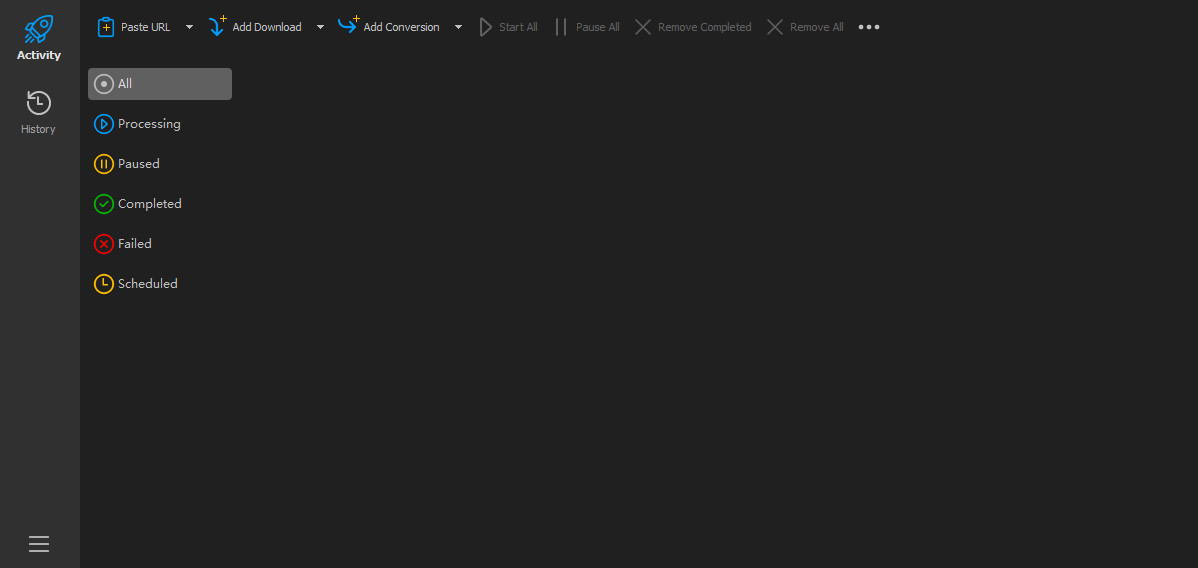Click the Add Conversion icon

[x=348, y=25]
